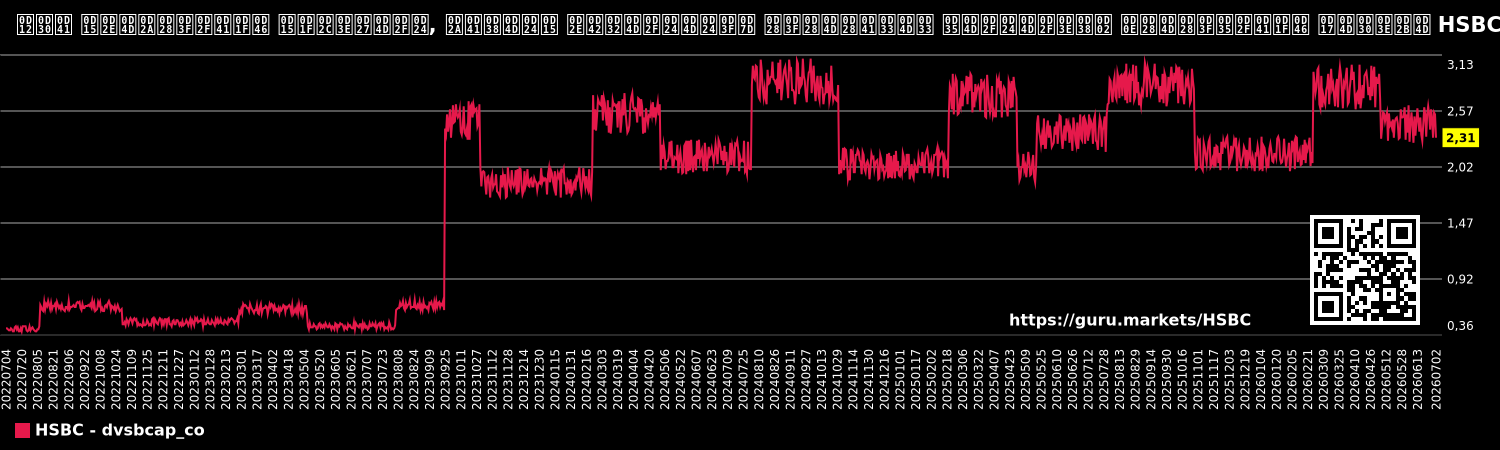Click the 20240709 date label
This screenshot has height=450, width=1500.
coord(729,378)
